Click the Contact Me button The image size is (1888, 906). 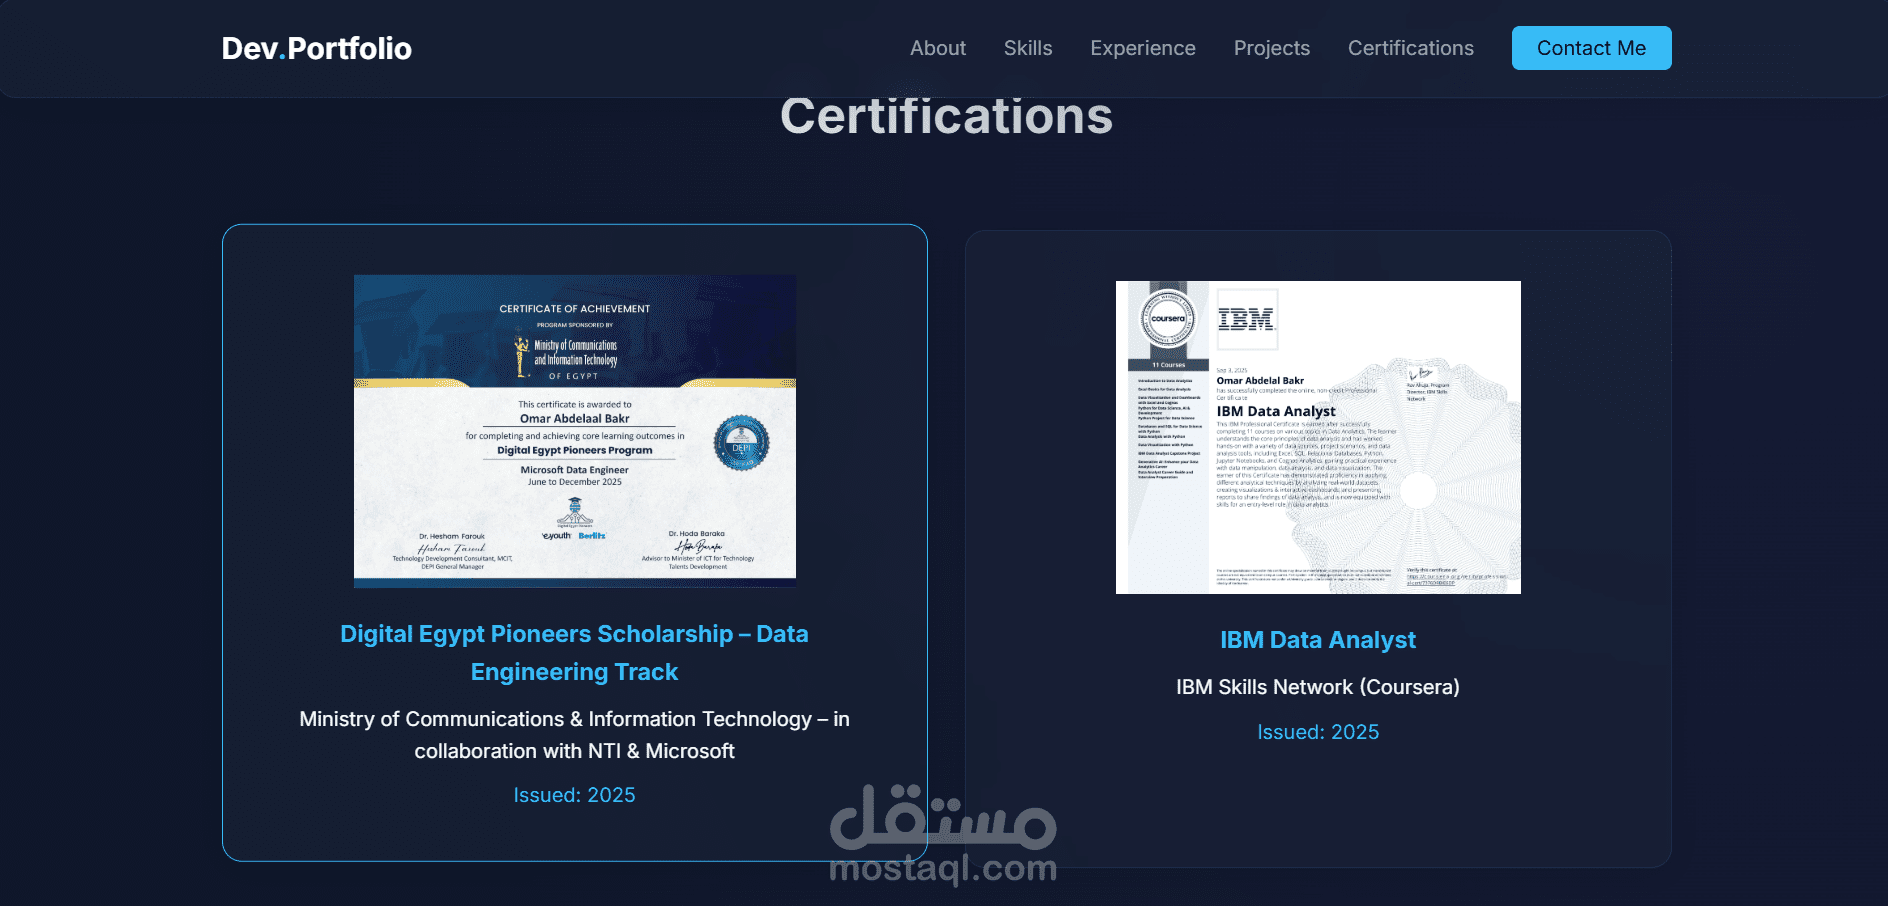pos(1591,48)
